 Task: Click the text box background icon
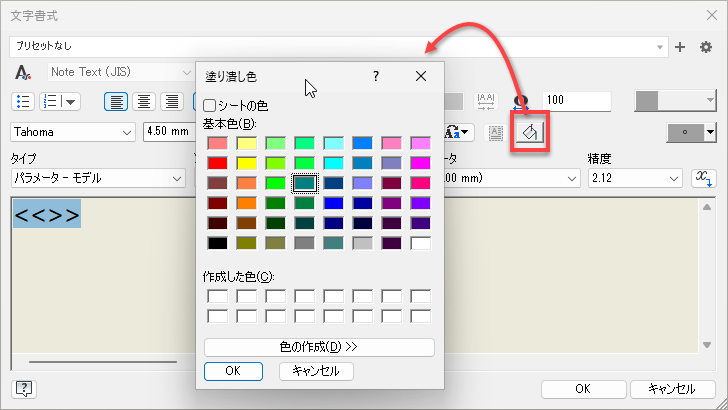495,132
